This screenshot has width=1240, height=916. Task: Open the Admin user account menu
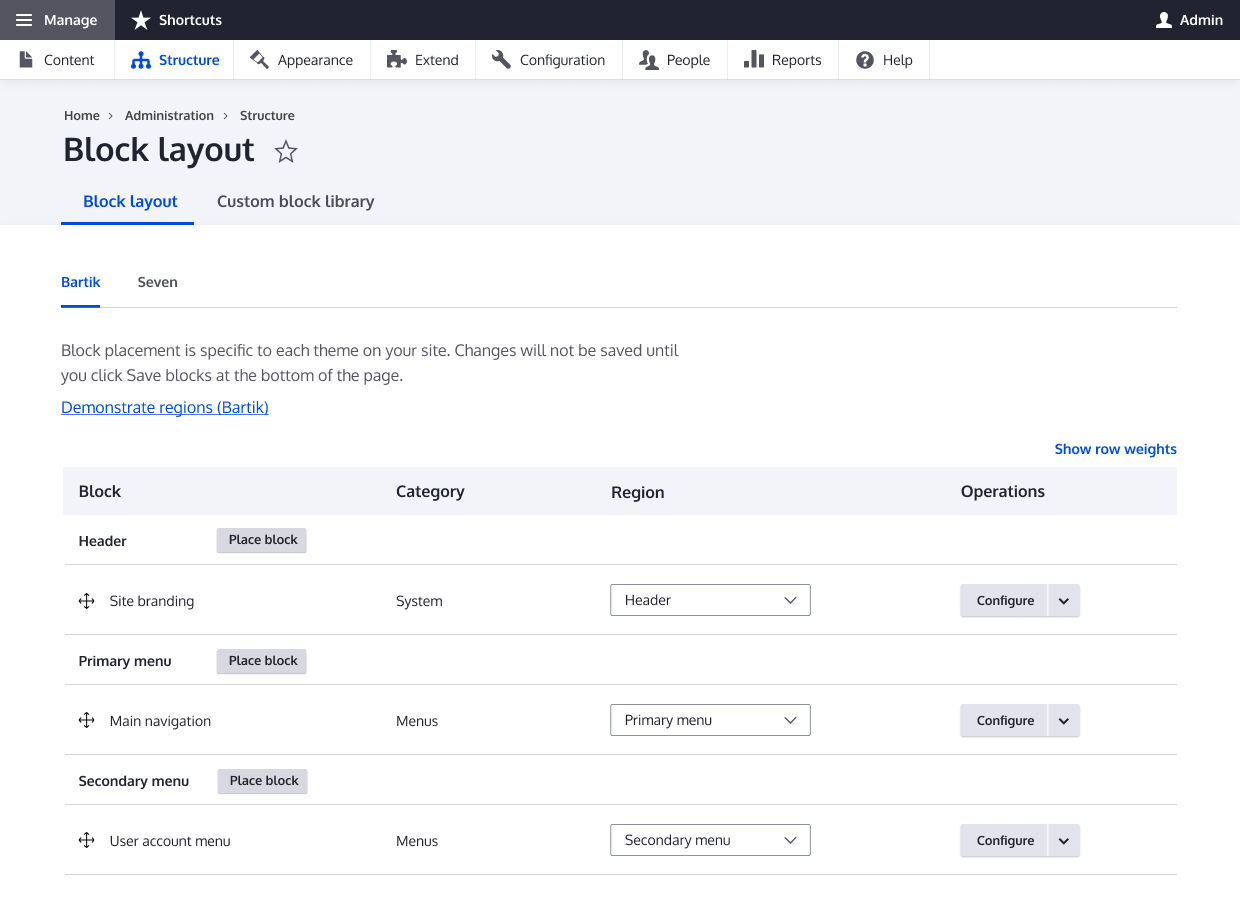pos(1189,20)
